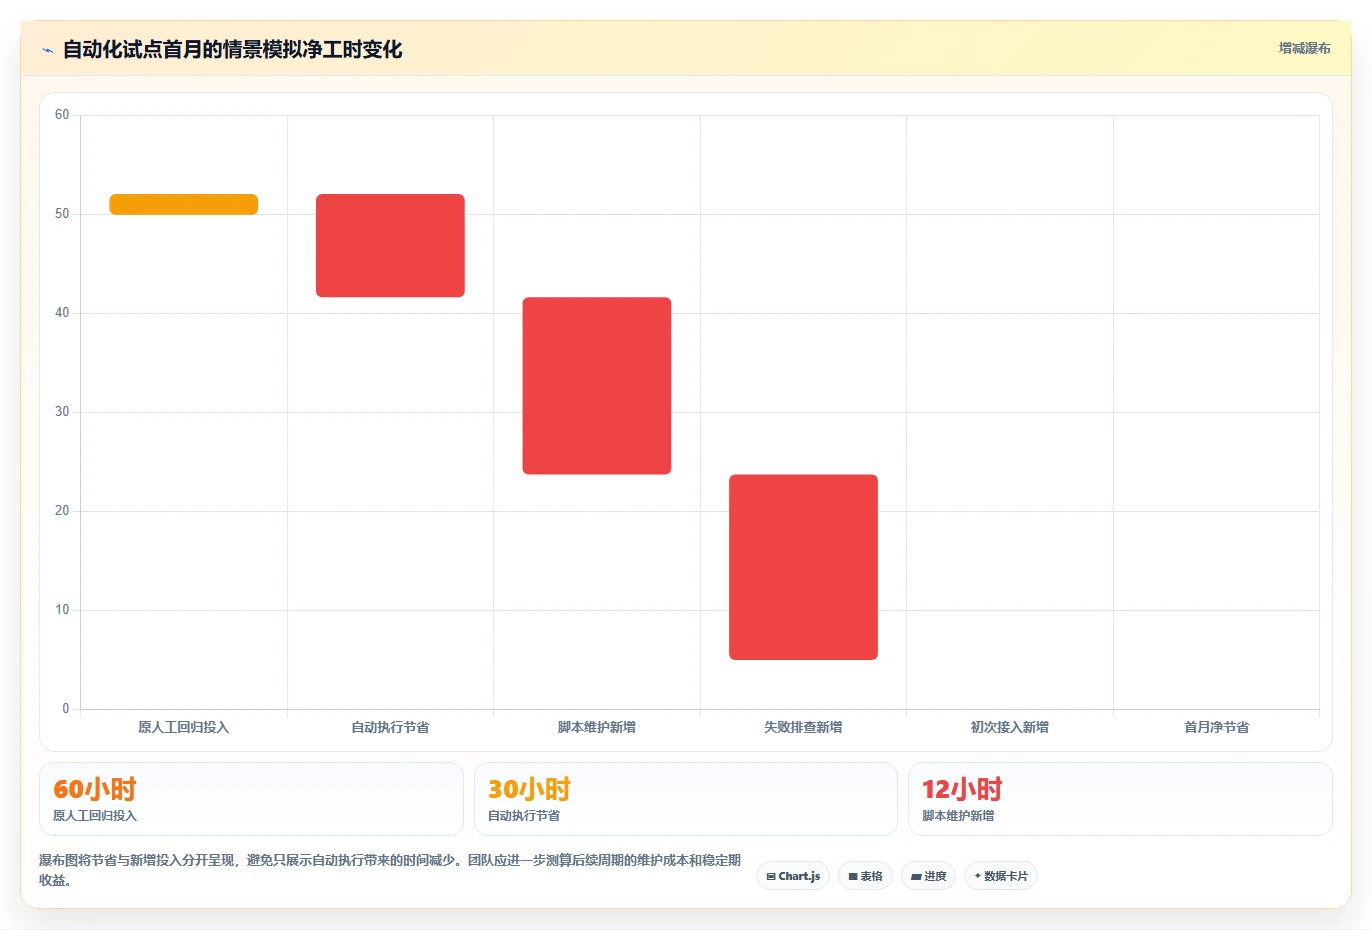The width and height of the screenshot is (1372, 930).
Task: Select the 进度 chip
Action: point(928,876)
